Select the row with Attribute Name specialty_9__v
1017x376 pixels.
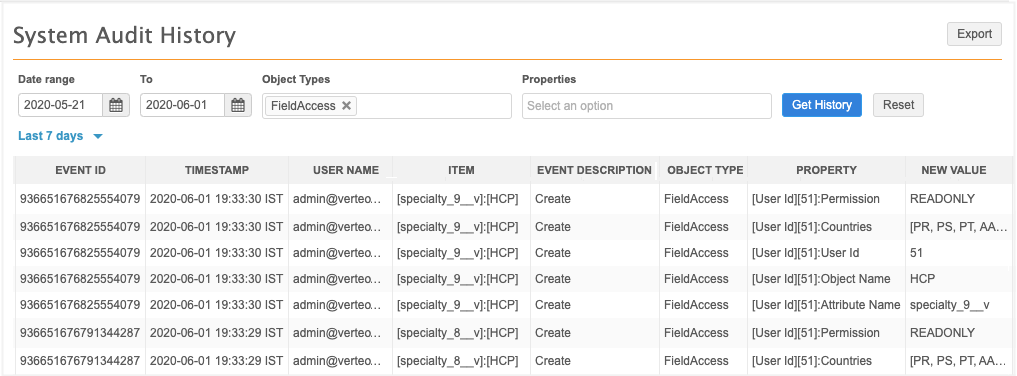514,305
